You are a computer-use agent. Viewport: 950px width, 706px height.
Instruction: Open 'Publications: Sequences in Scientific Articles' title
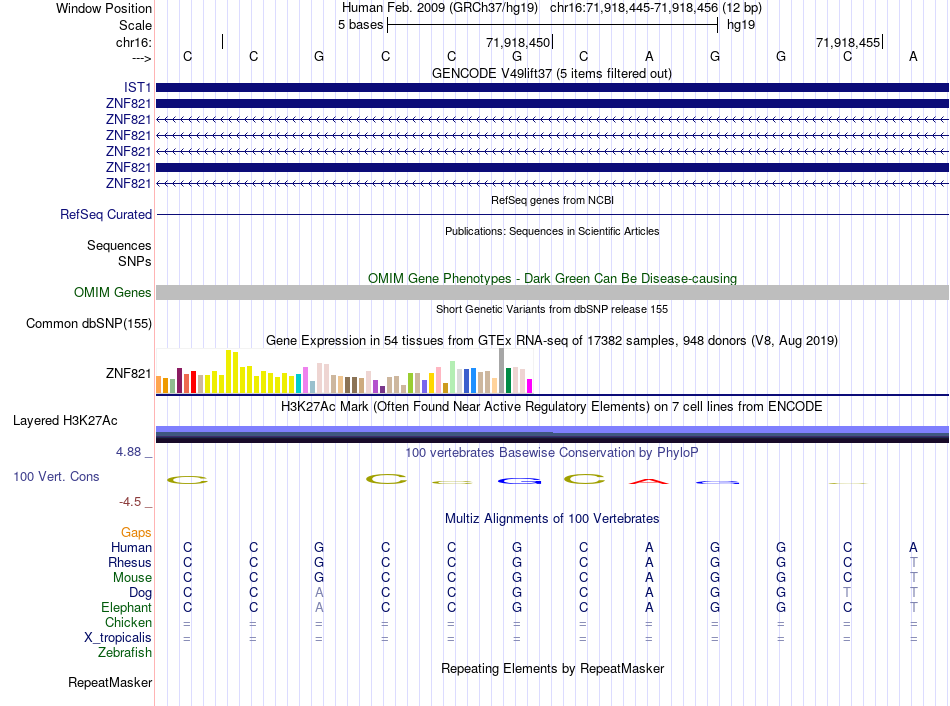[552, 231]
